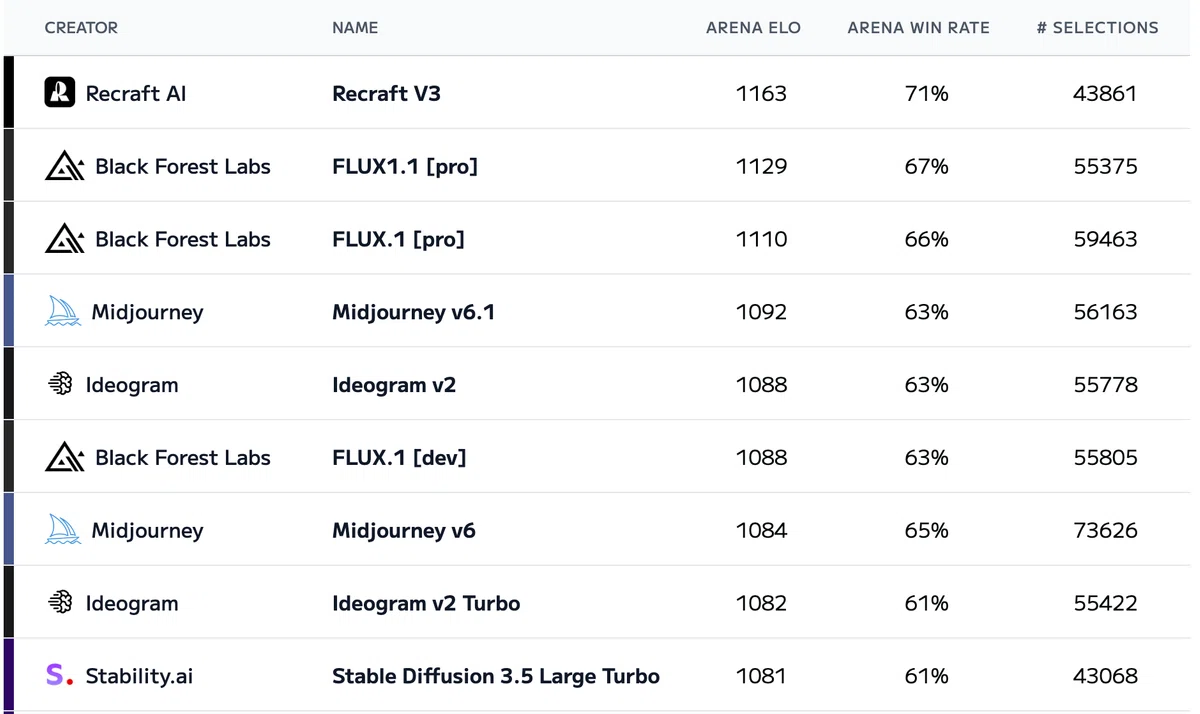Click the Ideogram brain icon beside Ideogram v2
This screenshot has width=1200, height=714.
click(x=60, y=384)
